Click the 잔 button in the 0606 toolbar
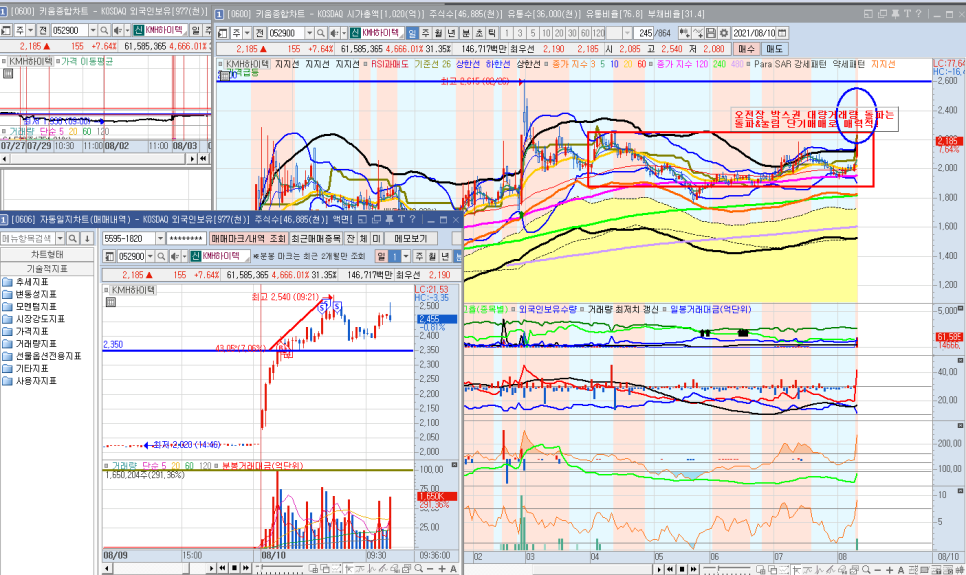Image resolution: width=966 pixels, height=575 pixels. pos(350,239)
